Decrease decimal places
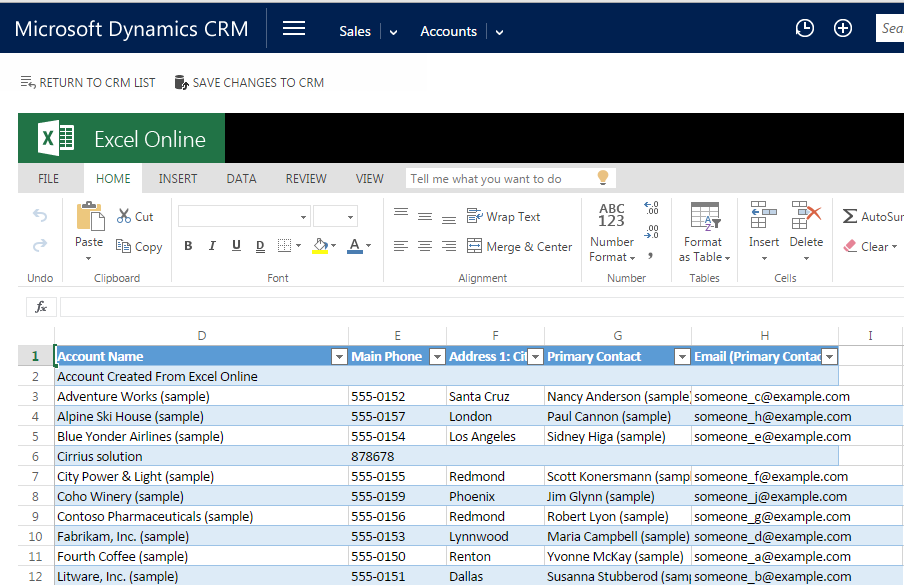The image size is (904, 585). pos(651,232)
